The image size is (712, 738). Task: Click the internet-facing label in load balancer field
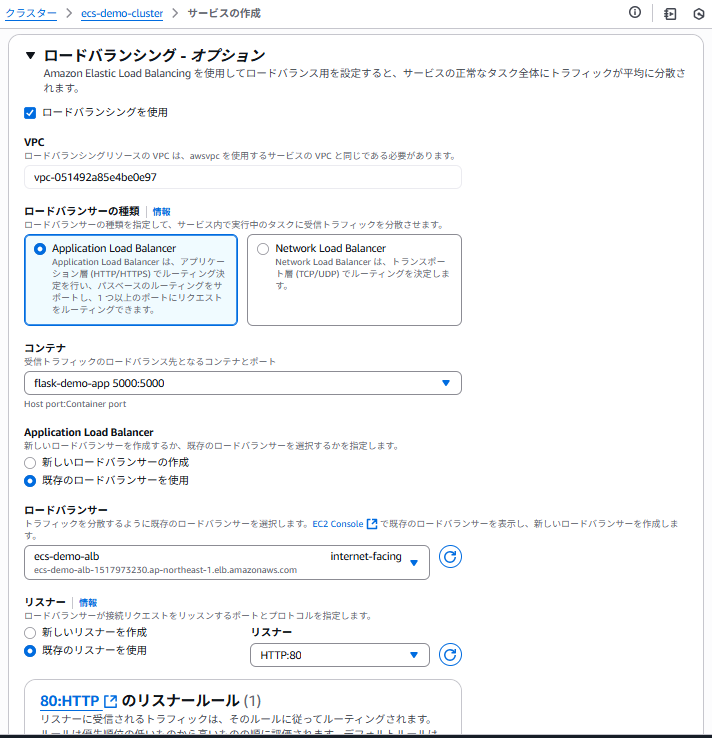pyautogui.click(x=366, y=556)
